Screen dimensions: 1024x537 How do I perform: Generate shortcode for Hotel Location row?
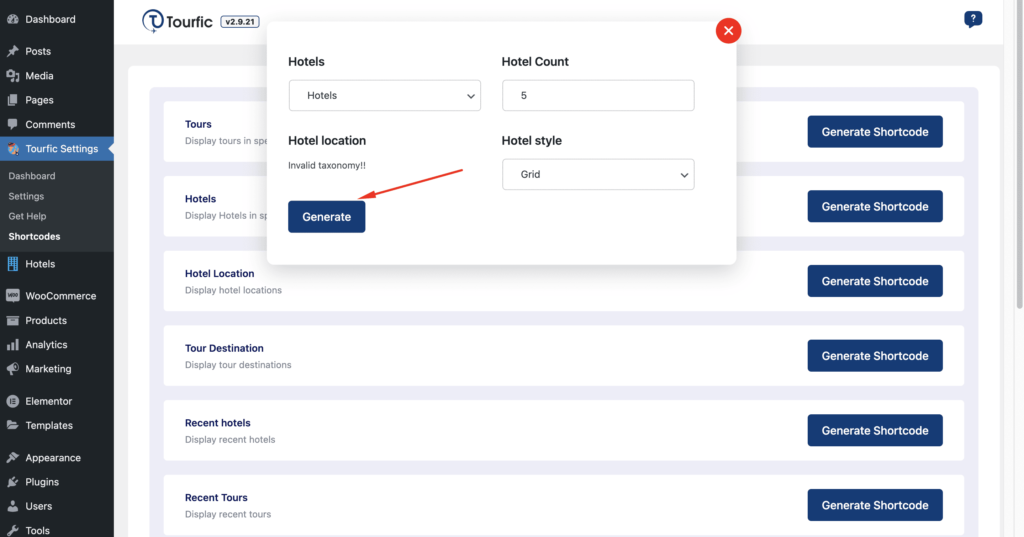click(874, 281)
